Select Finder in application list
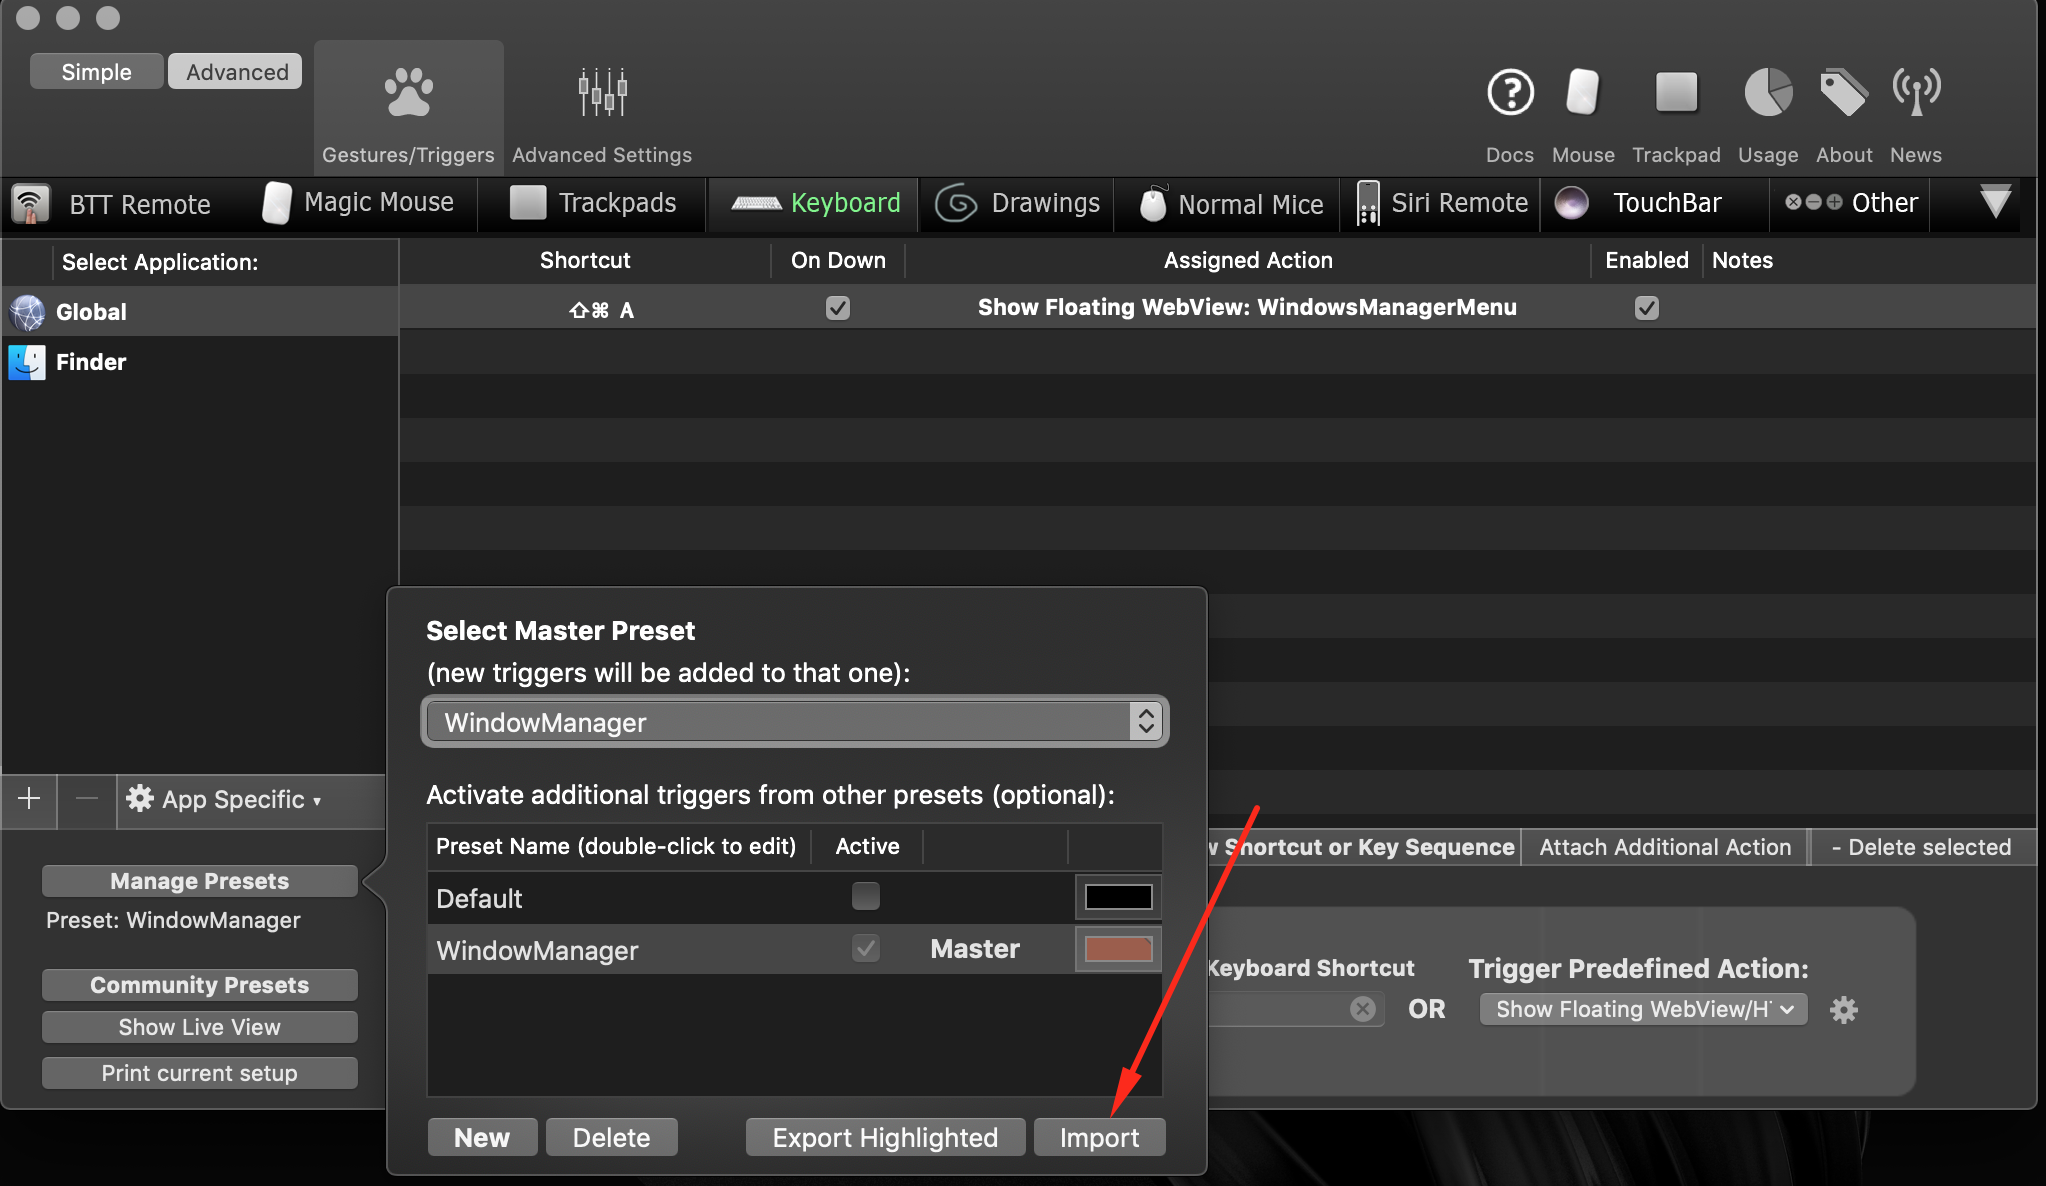This screenshot has height=1186, width=2046. tap(90, 362)
